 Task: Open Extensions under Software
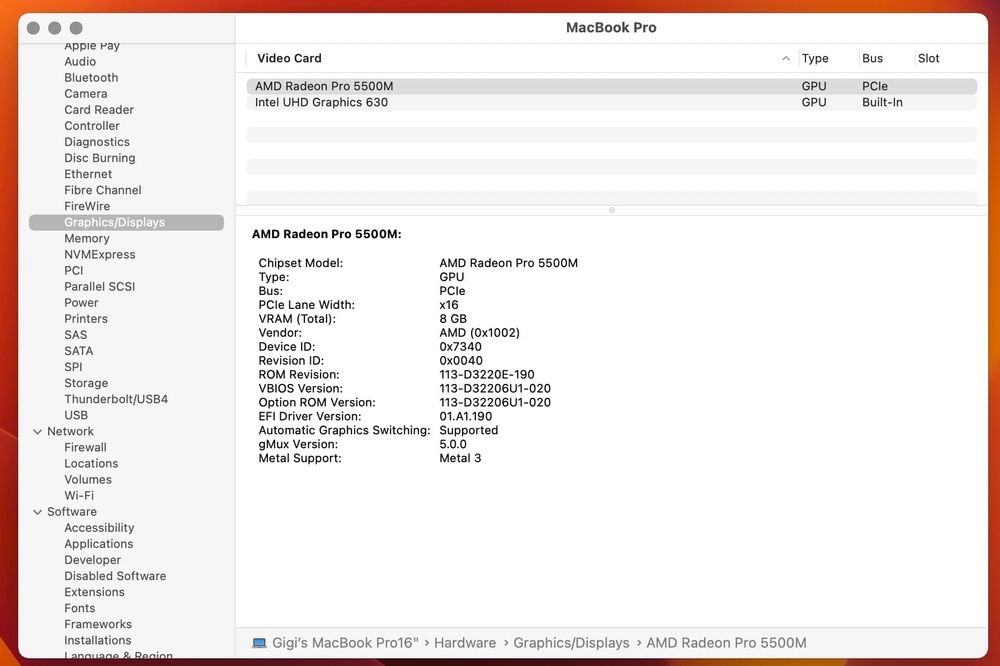(x=94, y=593)
